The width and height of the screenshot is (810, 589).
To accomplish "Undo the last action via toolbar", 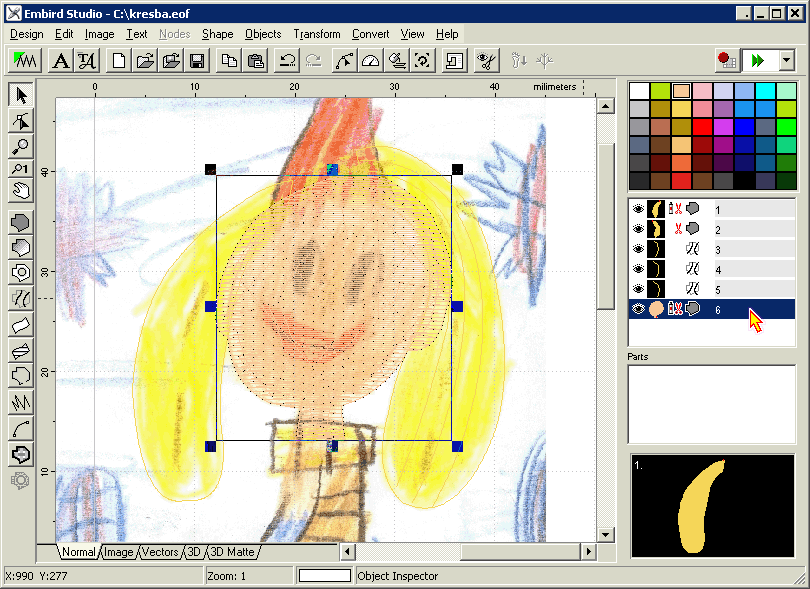I will click(x=287, y=60).
